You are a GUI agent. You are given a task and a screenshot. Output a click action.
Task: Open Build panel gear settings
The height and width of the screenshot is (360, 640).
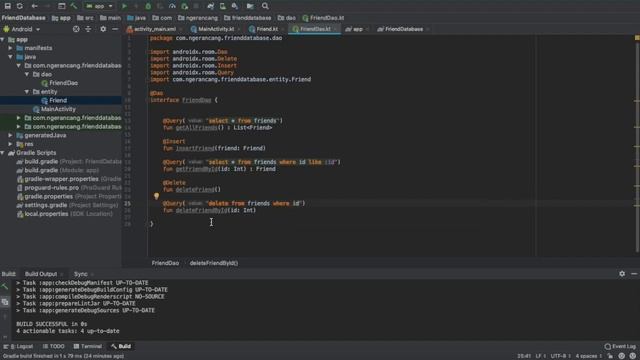(x=622, y=273)
